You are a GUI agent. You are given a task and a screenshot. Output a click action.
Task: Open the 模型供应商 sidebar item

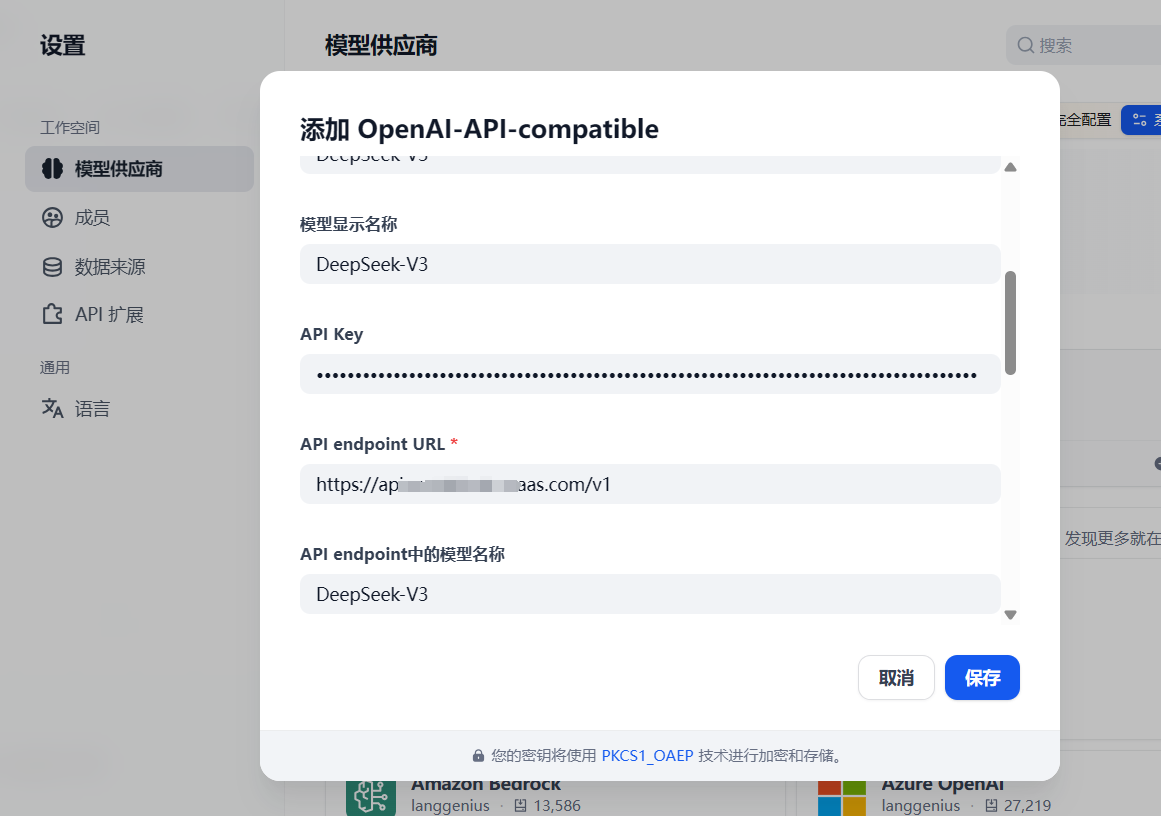click(139, 169)
